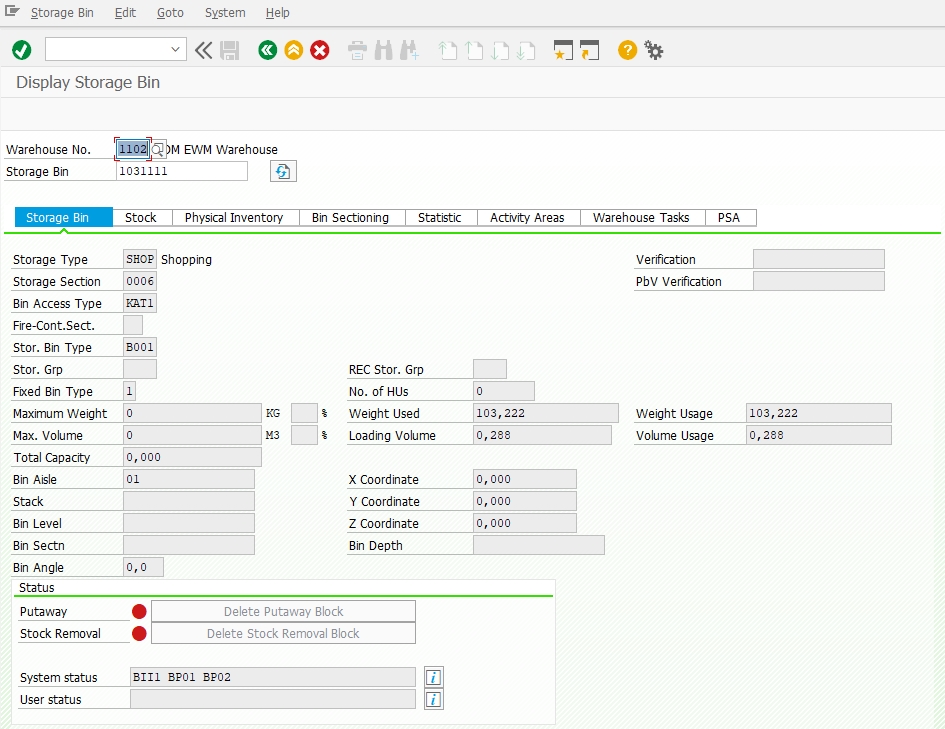The width and height of the screenshot is (945, 729).
Task: Click the User status info icon
Action: point(433,699)
